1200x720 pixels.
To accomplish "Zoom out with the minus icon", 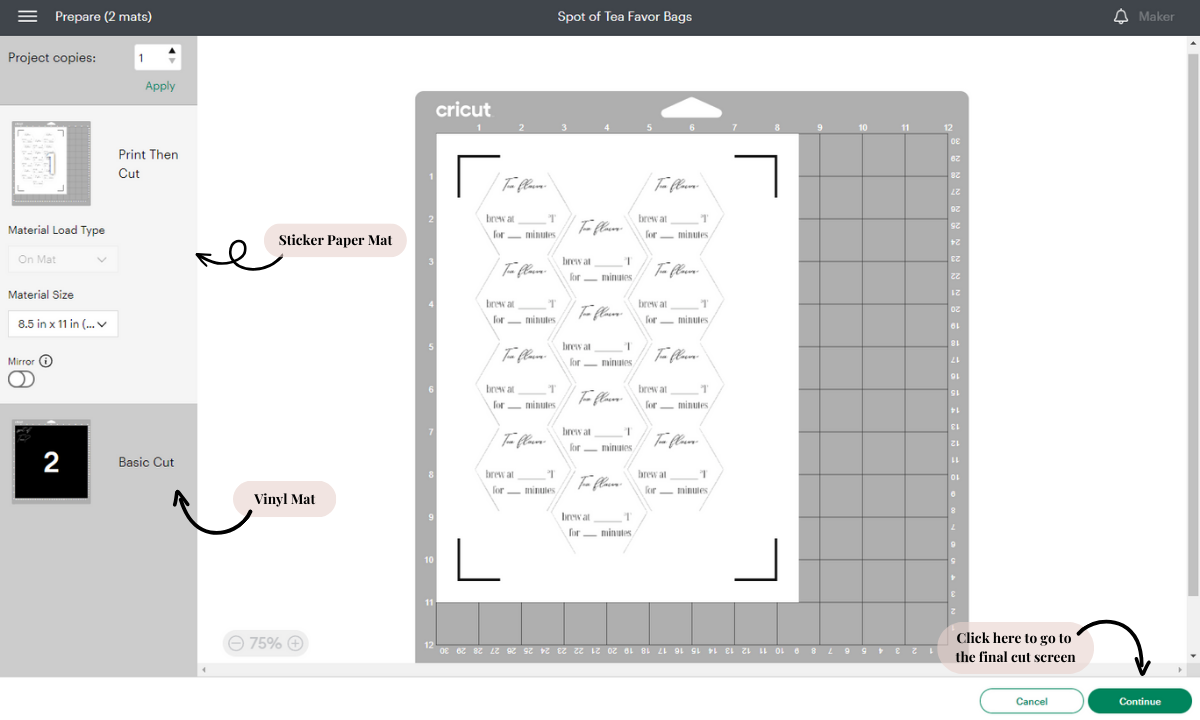I will pos(236,643).
